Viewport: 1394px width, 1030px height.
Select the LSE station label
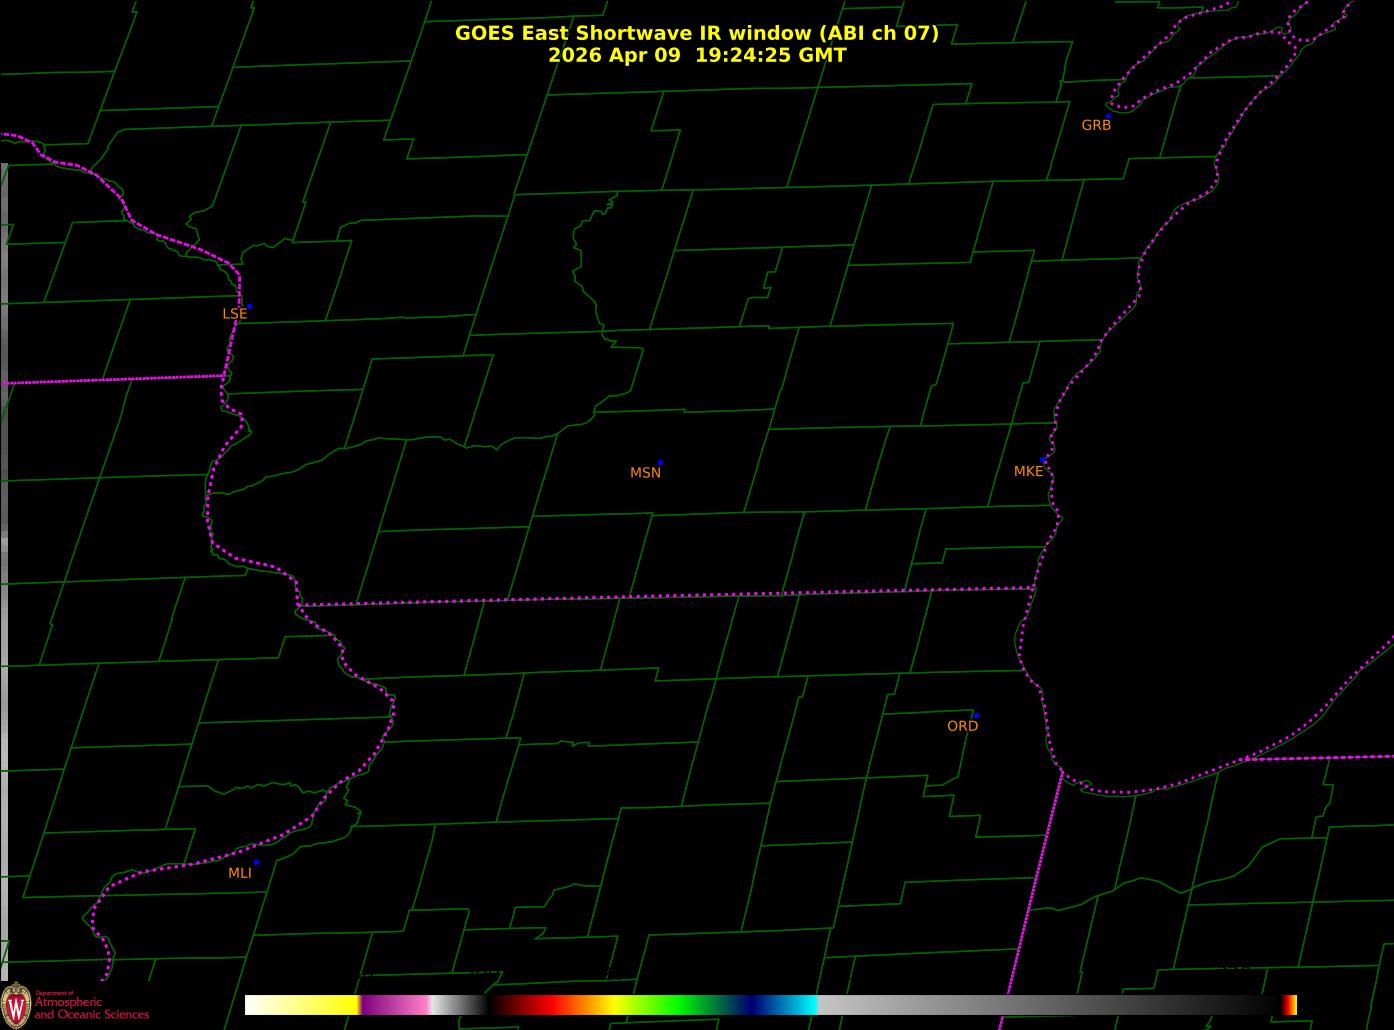[x=234, y=314]
